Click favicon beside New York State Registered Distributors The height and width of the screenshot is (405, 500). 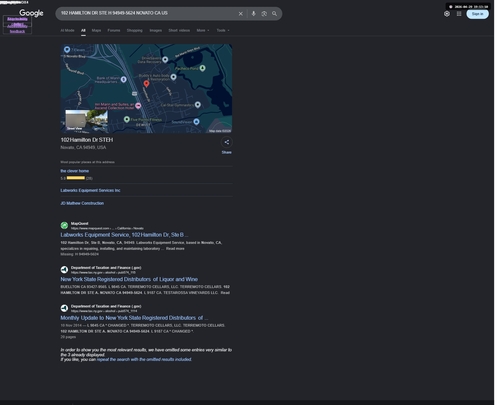tap(64, 270)
